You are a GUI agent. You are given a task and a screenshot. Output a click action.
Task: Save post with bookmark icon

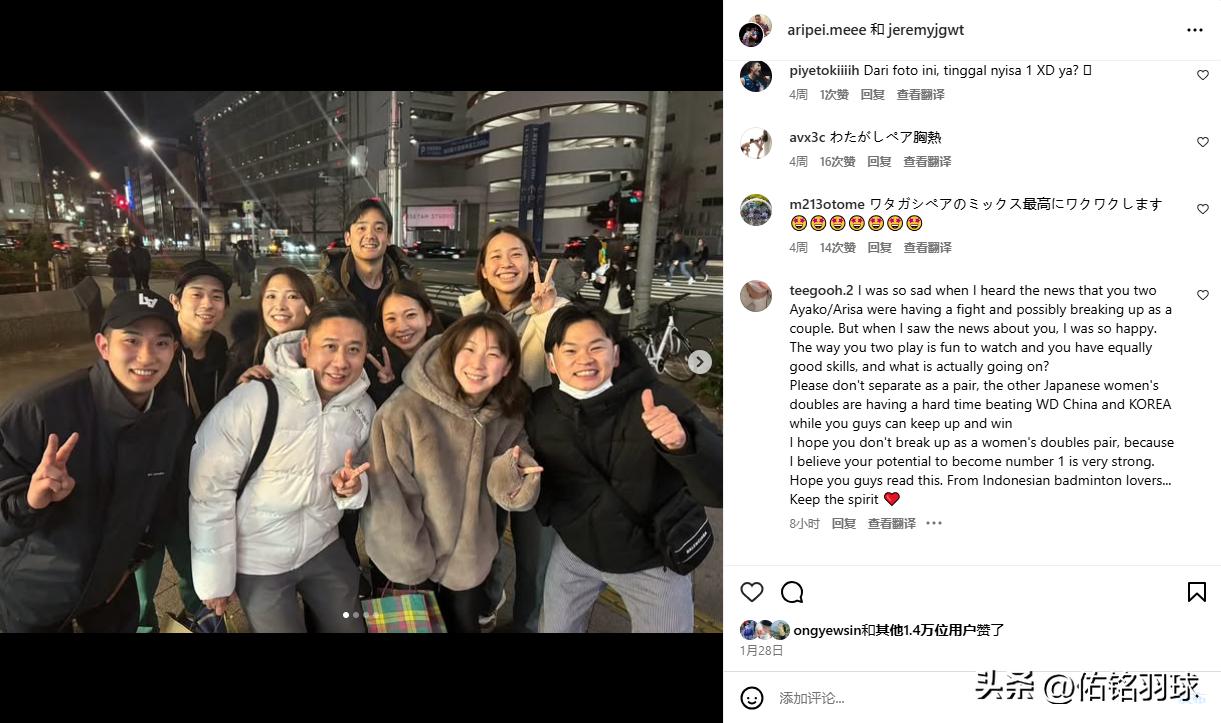click(1196, 592)
